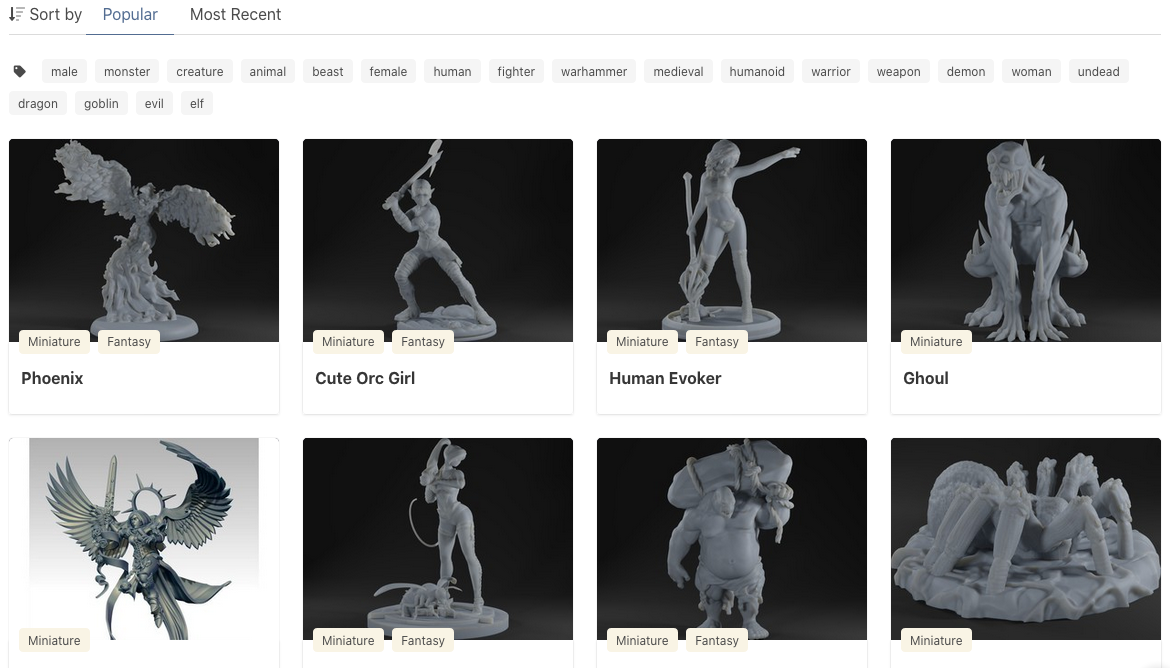View the whip woman miniature thumbnail

coord(438,539)
